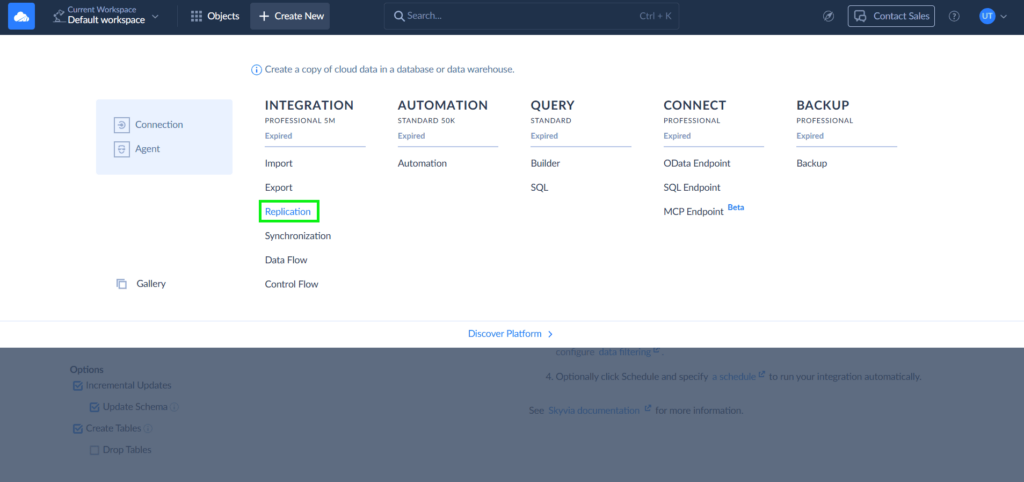The width and height of the screenshot is (1024, 482).
Task: Toggle the Update Schema checkbox
Action: pos(94,408)
